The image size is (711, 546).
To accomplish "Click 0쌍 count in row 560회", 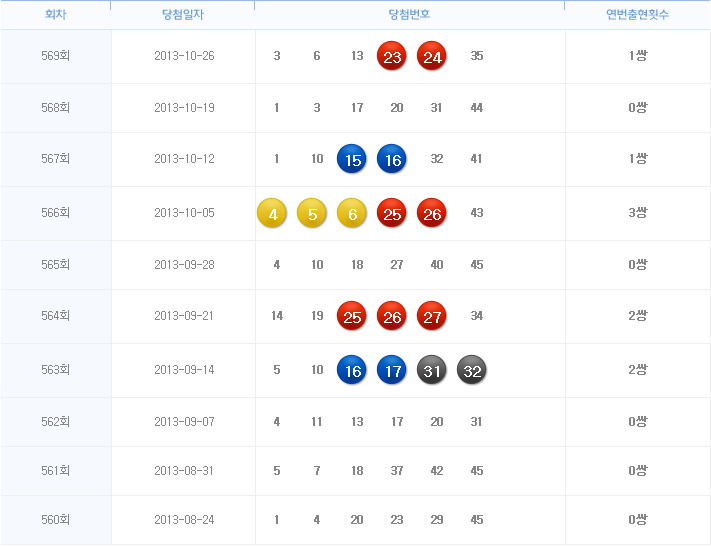I will point(638,520).
